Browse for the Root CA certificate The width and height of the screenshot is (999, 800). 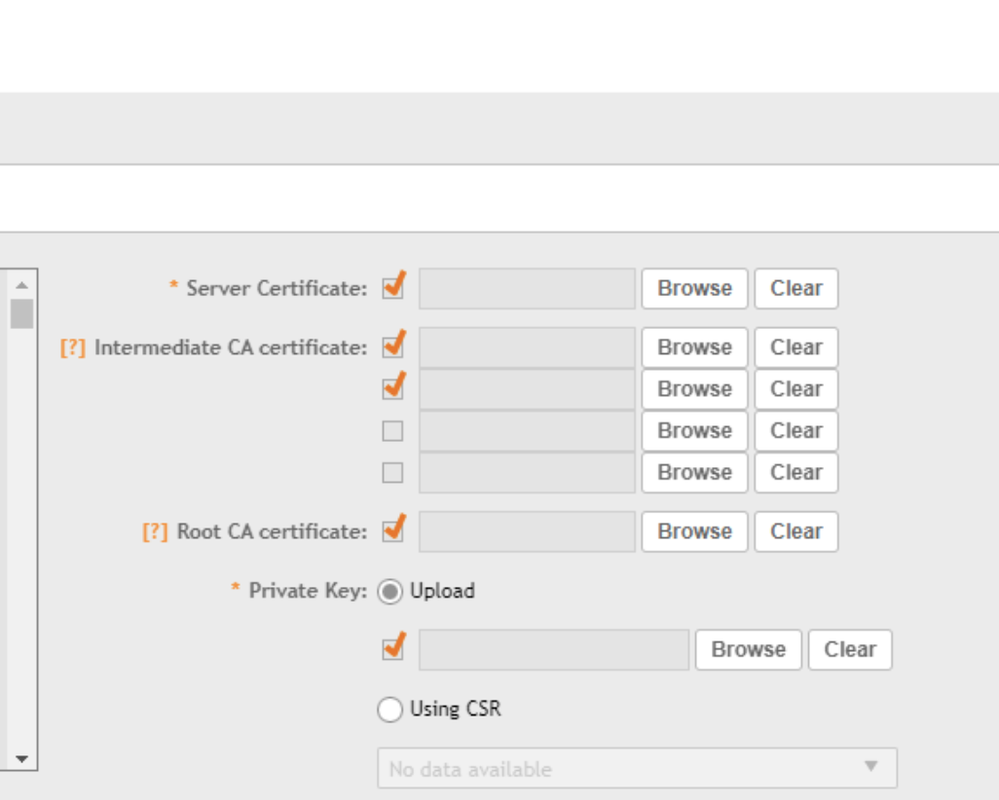click(x=694, y=532)
